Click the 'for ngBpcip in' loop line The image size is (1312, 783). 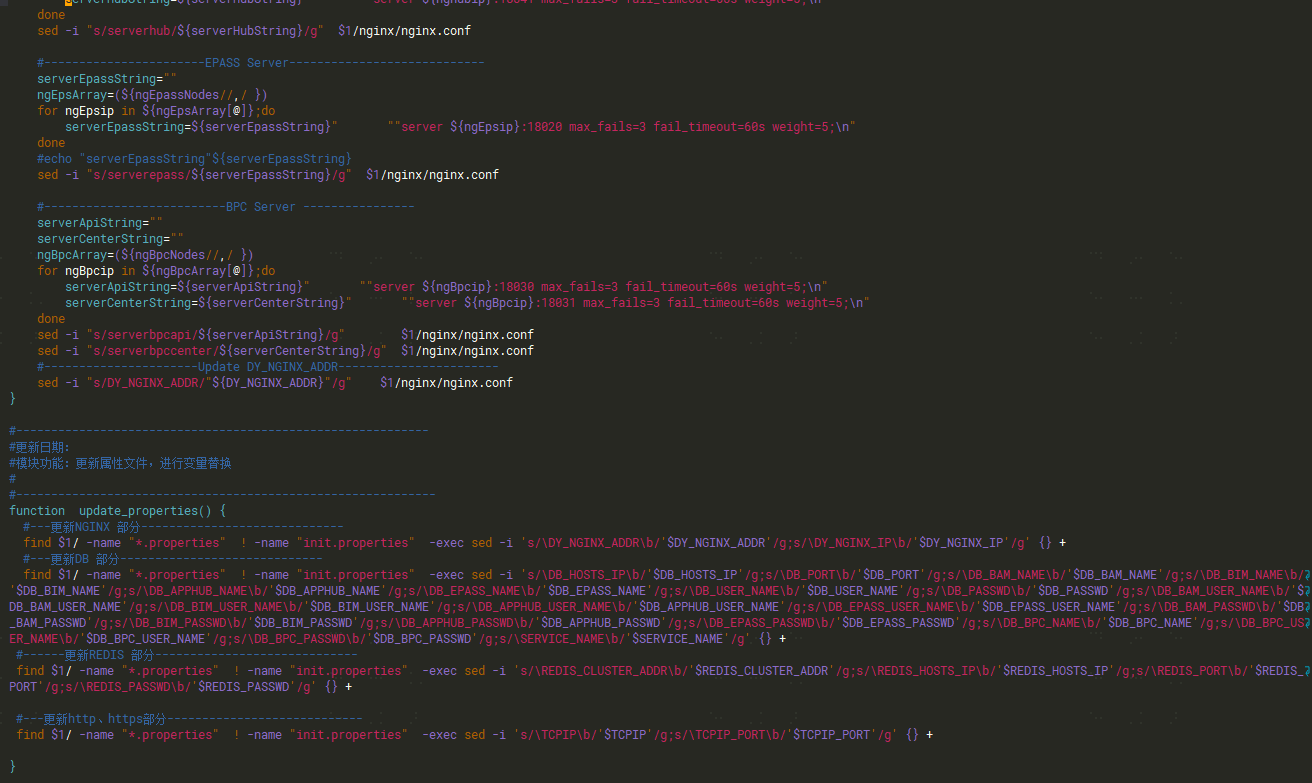point(156,271)
